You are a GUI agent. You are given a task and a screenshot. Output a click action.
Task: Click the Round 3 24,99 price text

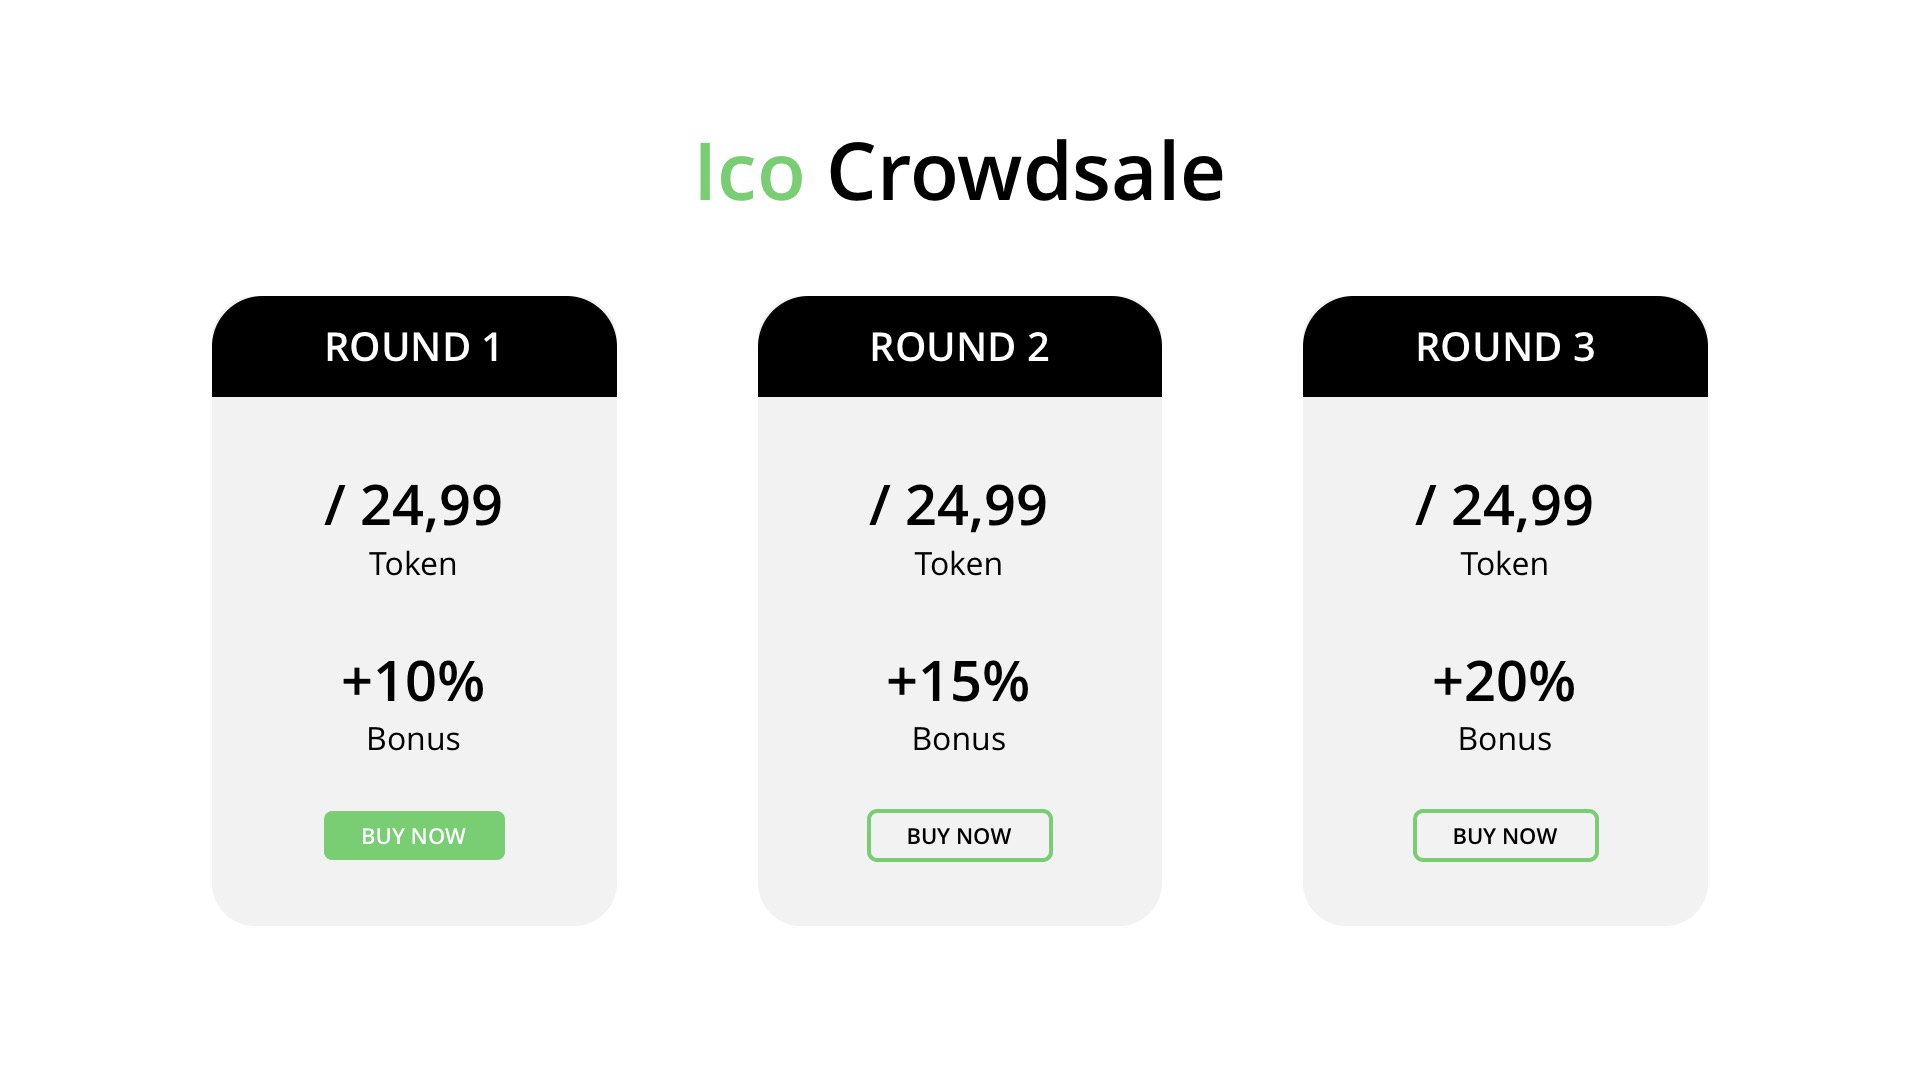[1505, 506]
